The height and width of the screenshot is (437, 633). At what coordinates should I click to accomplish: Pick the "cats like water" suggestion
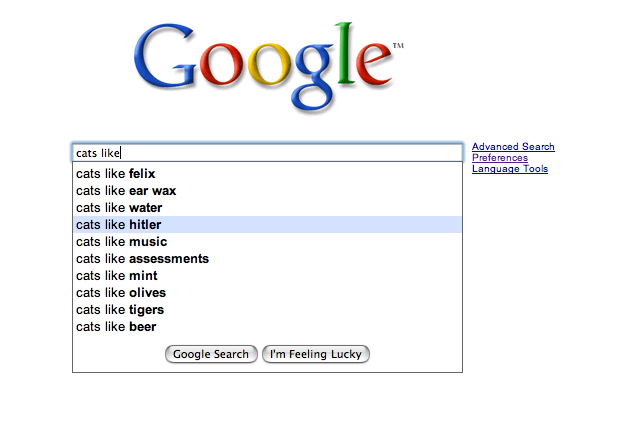[x=119, y=208]
